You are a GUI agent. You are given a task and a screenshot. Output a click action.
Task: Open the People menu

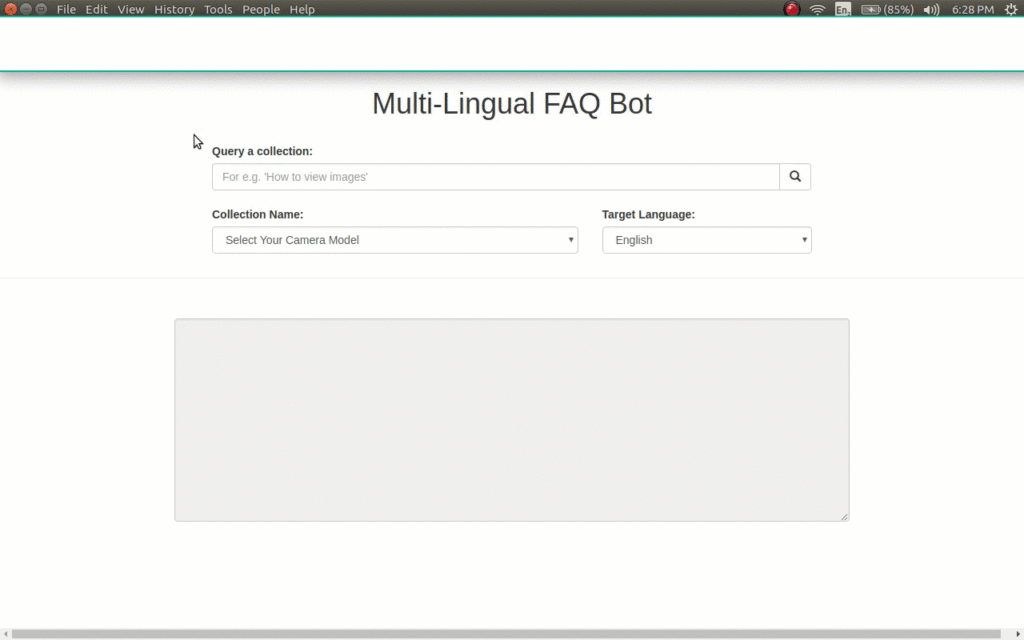[x=261, y=10]
